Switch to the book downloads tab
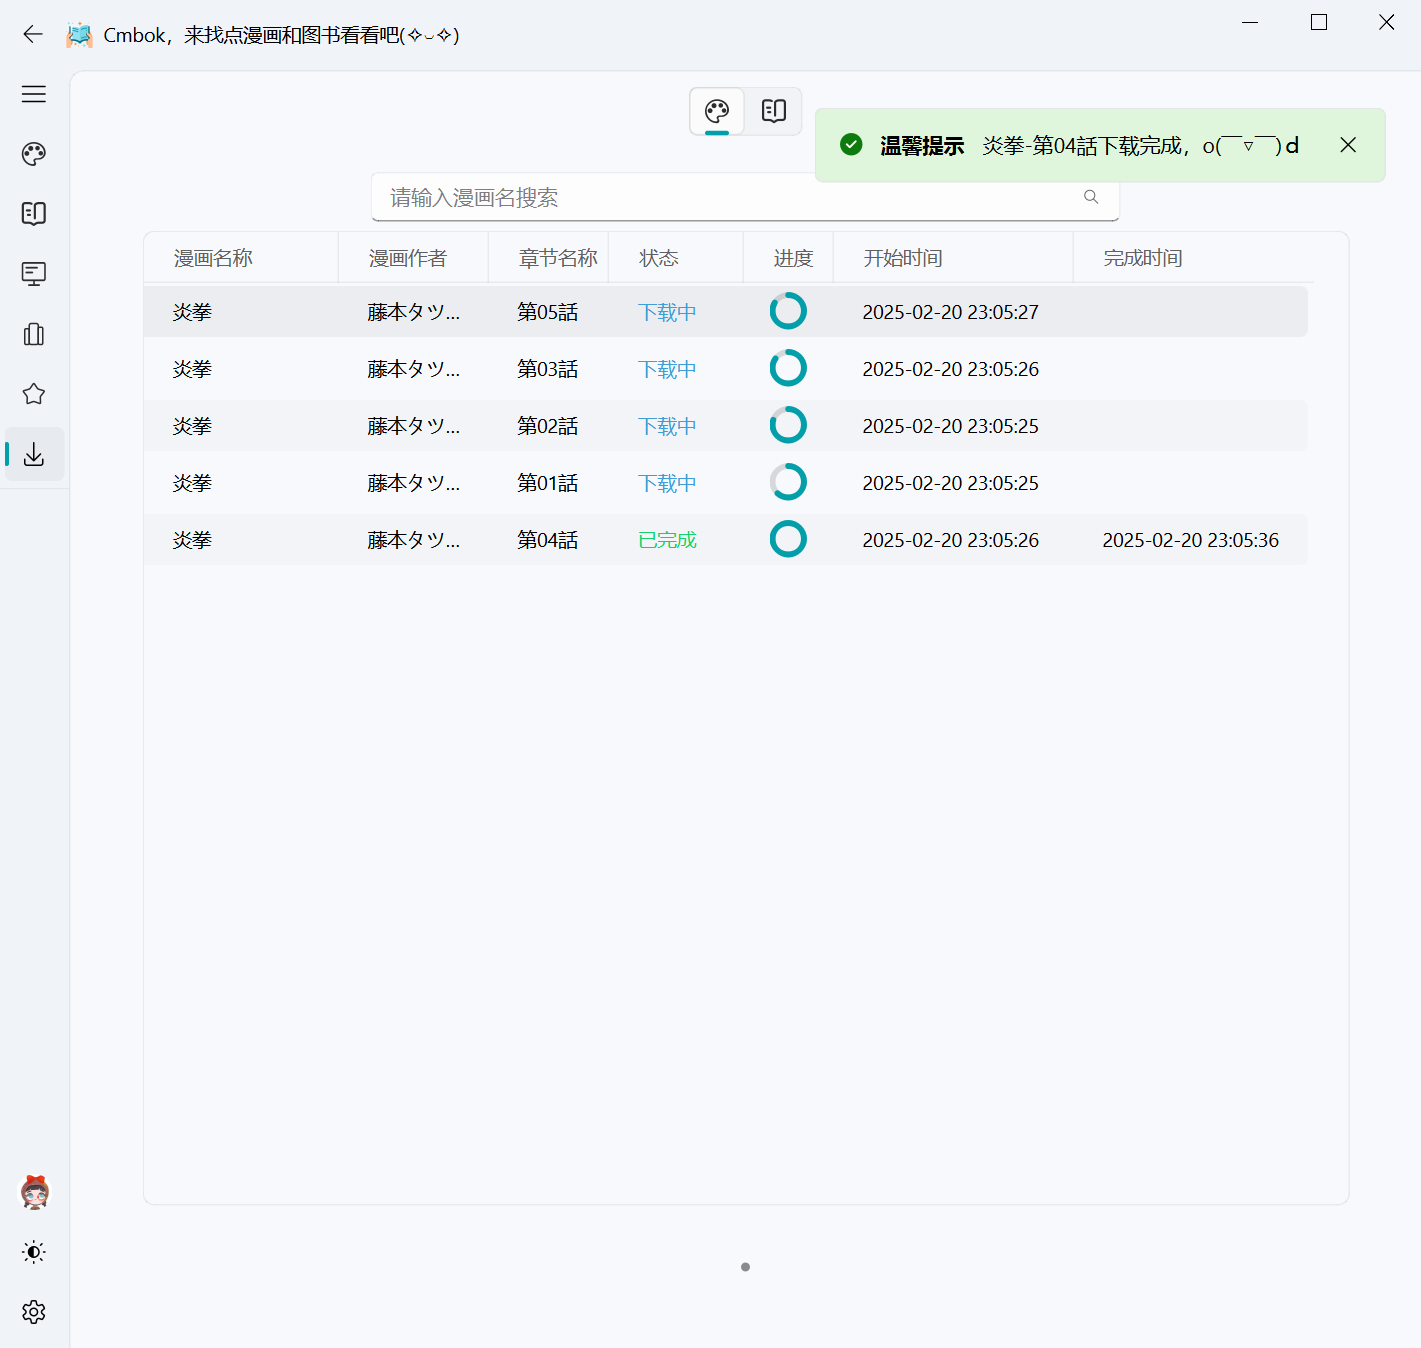The height and width of the screenshot is (1348, 1421). 774,111
